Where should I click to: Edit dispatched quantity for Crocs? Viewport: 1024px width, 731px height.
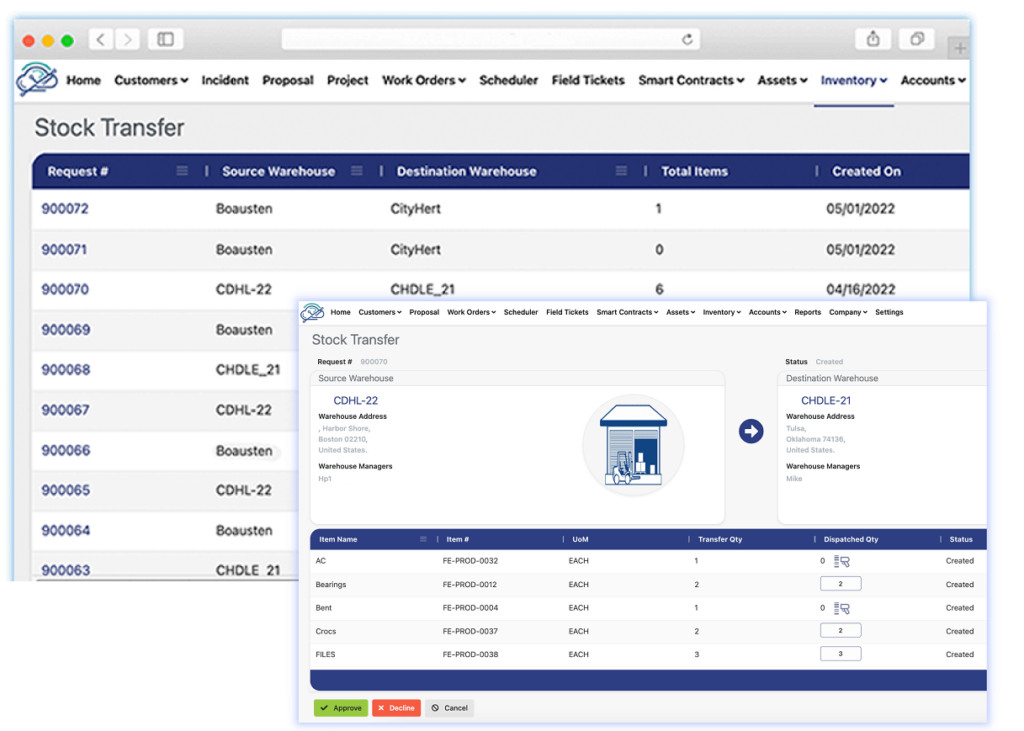pos(840,630)
